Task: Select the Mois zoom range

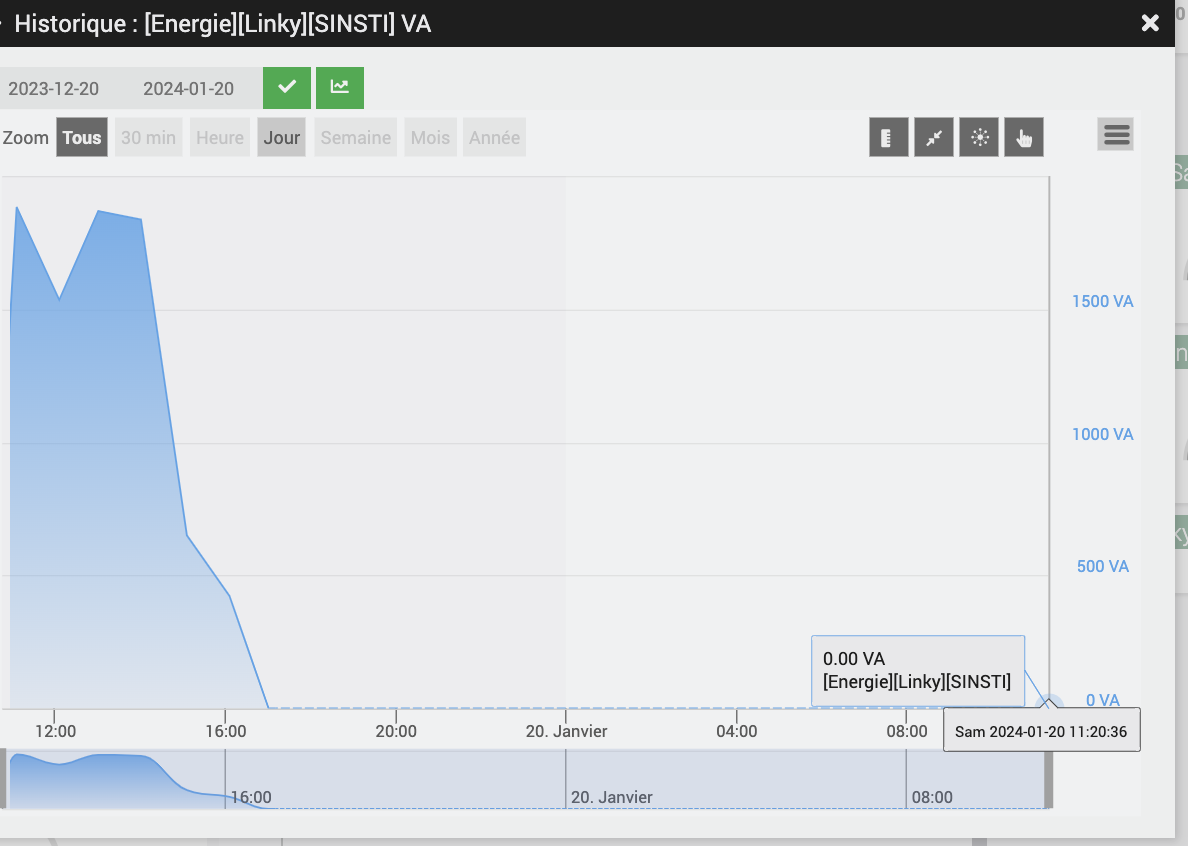Action: point(430,137)
